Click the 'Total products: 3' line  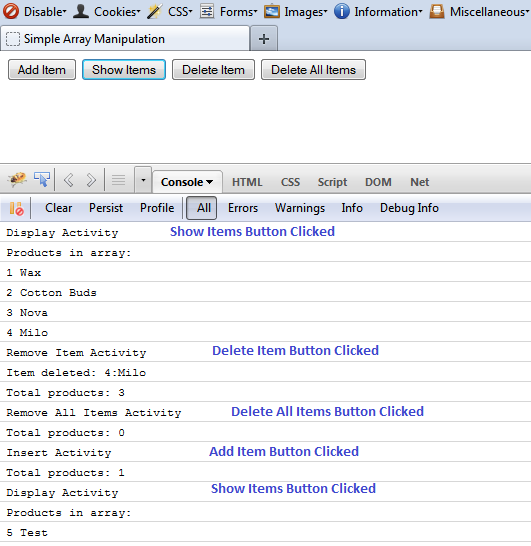point(265,392)
